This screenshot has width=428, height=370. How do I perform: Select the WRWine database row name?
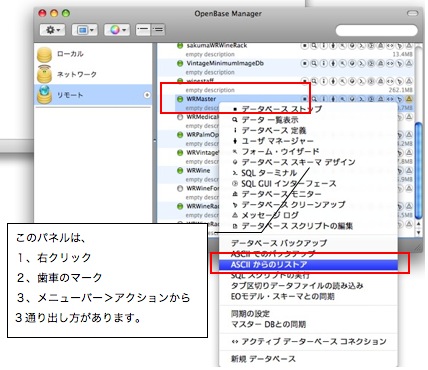198,170
